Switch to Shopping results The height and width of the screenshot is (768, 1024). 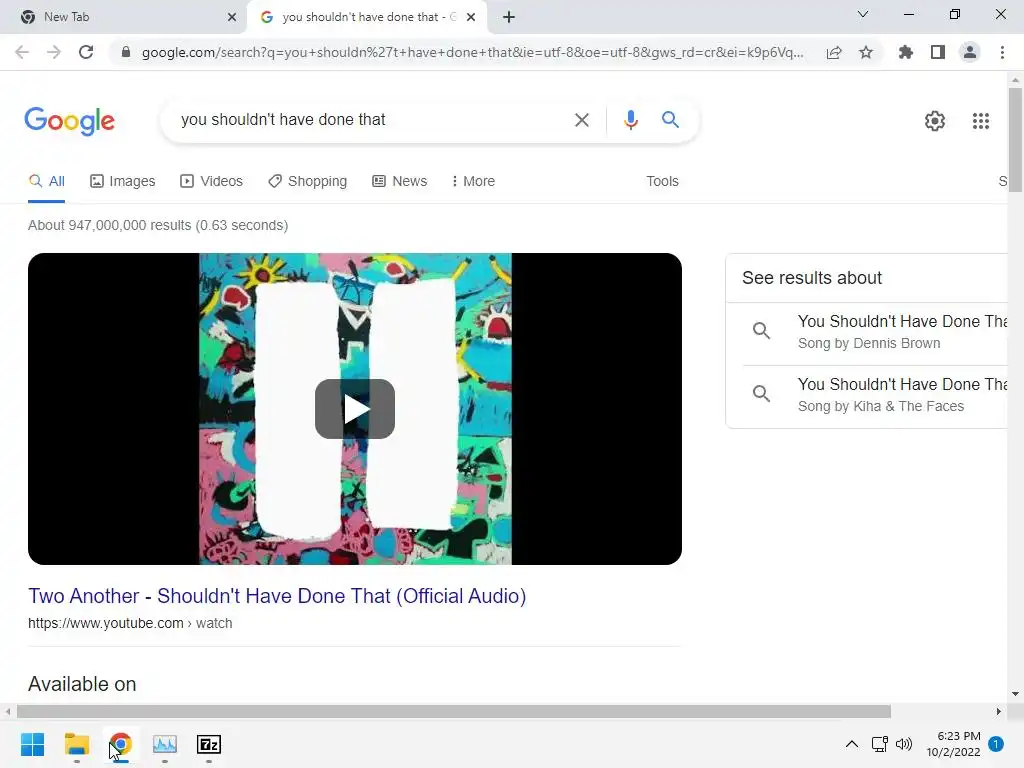(308, 182)
